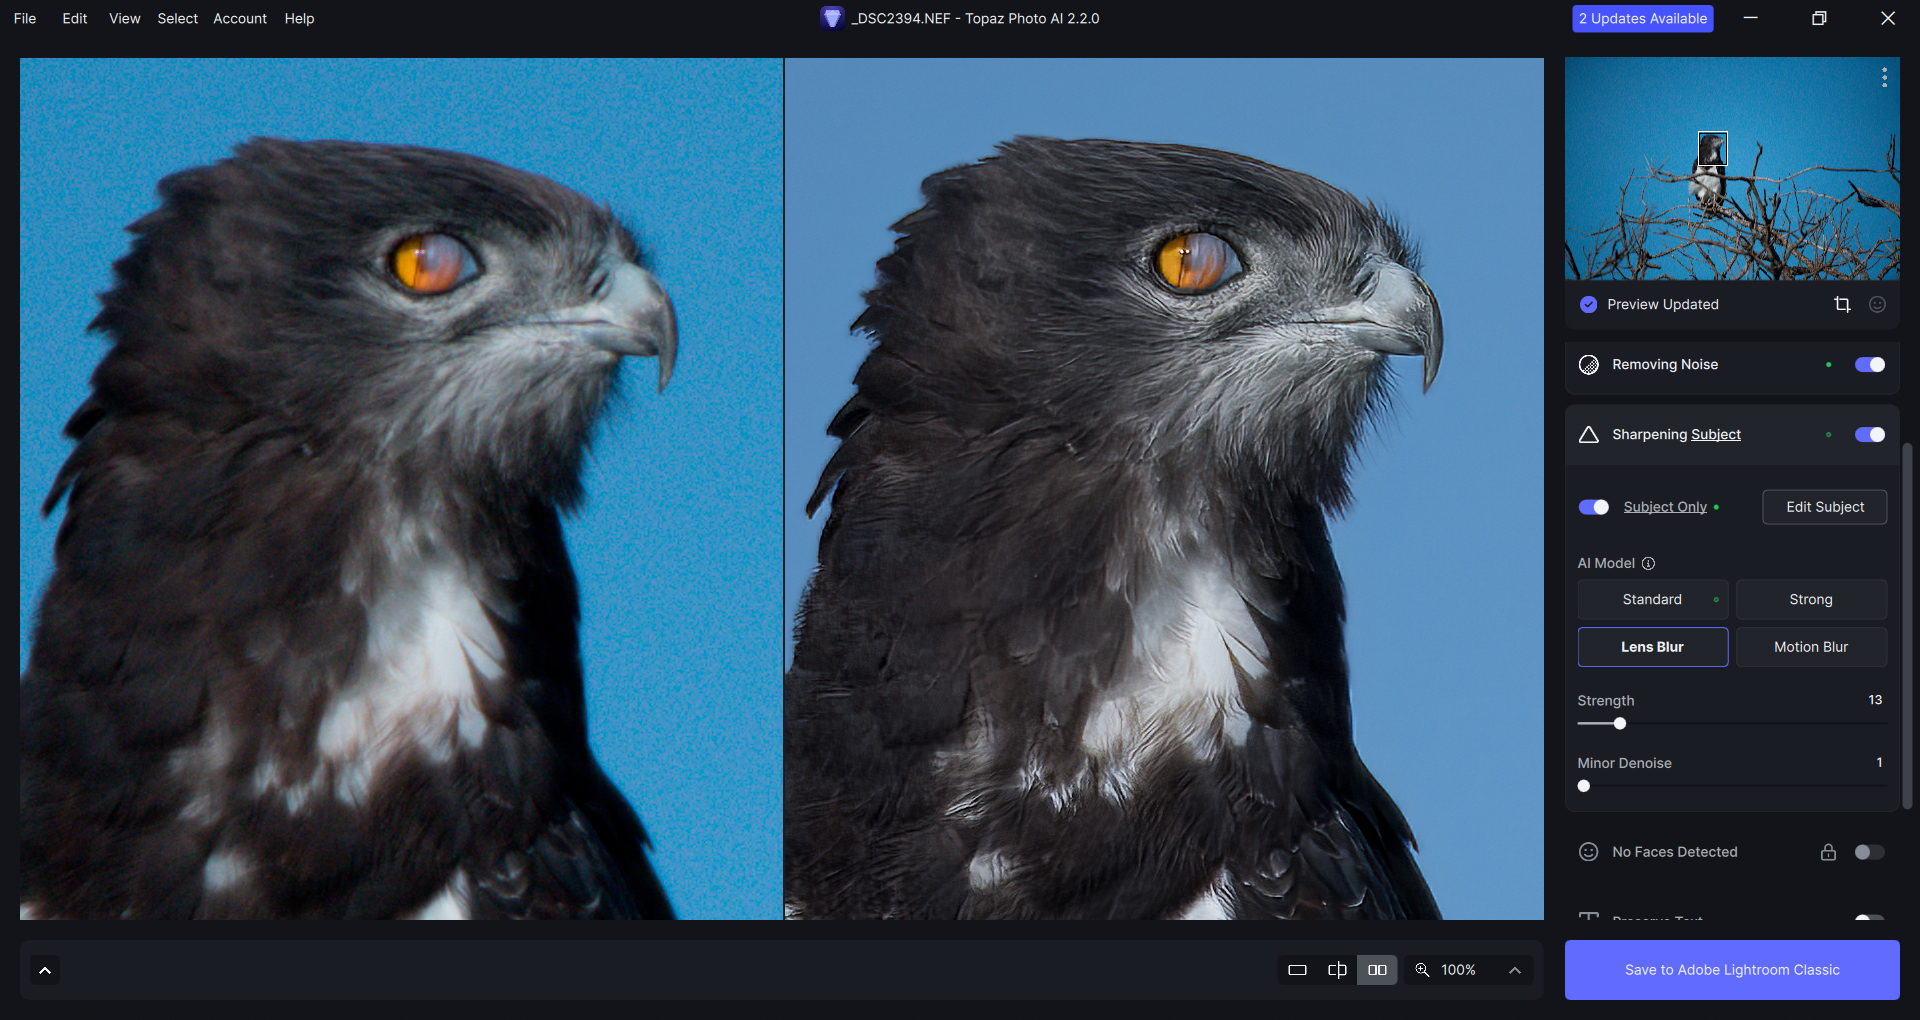The height and width of the screenshot is (1020, 1920).
Task: Expand the bottom-left panel chevron
Action: (x=45, y=970)
